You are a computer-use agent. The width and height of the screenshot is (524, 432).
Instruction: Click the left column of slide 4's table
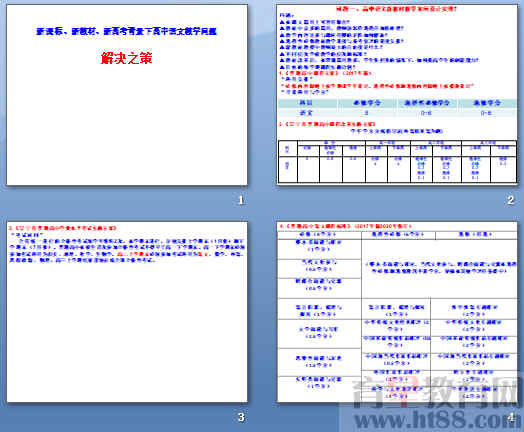319,316
